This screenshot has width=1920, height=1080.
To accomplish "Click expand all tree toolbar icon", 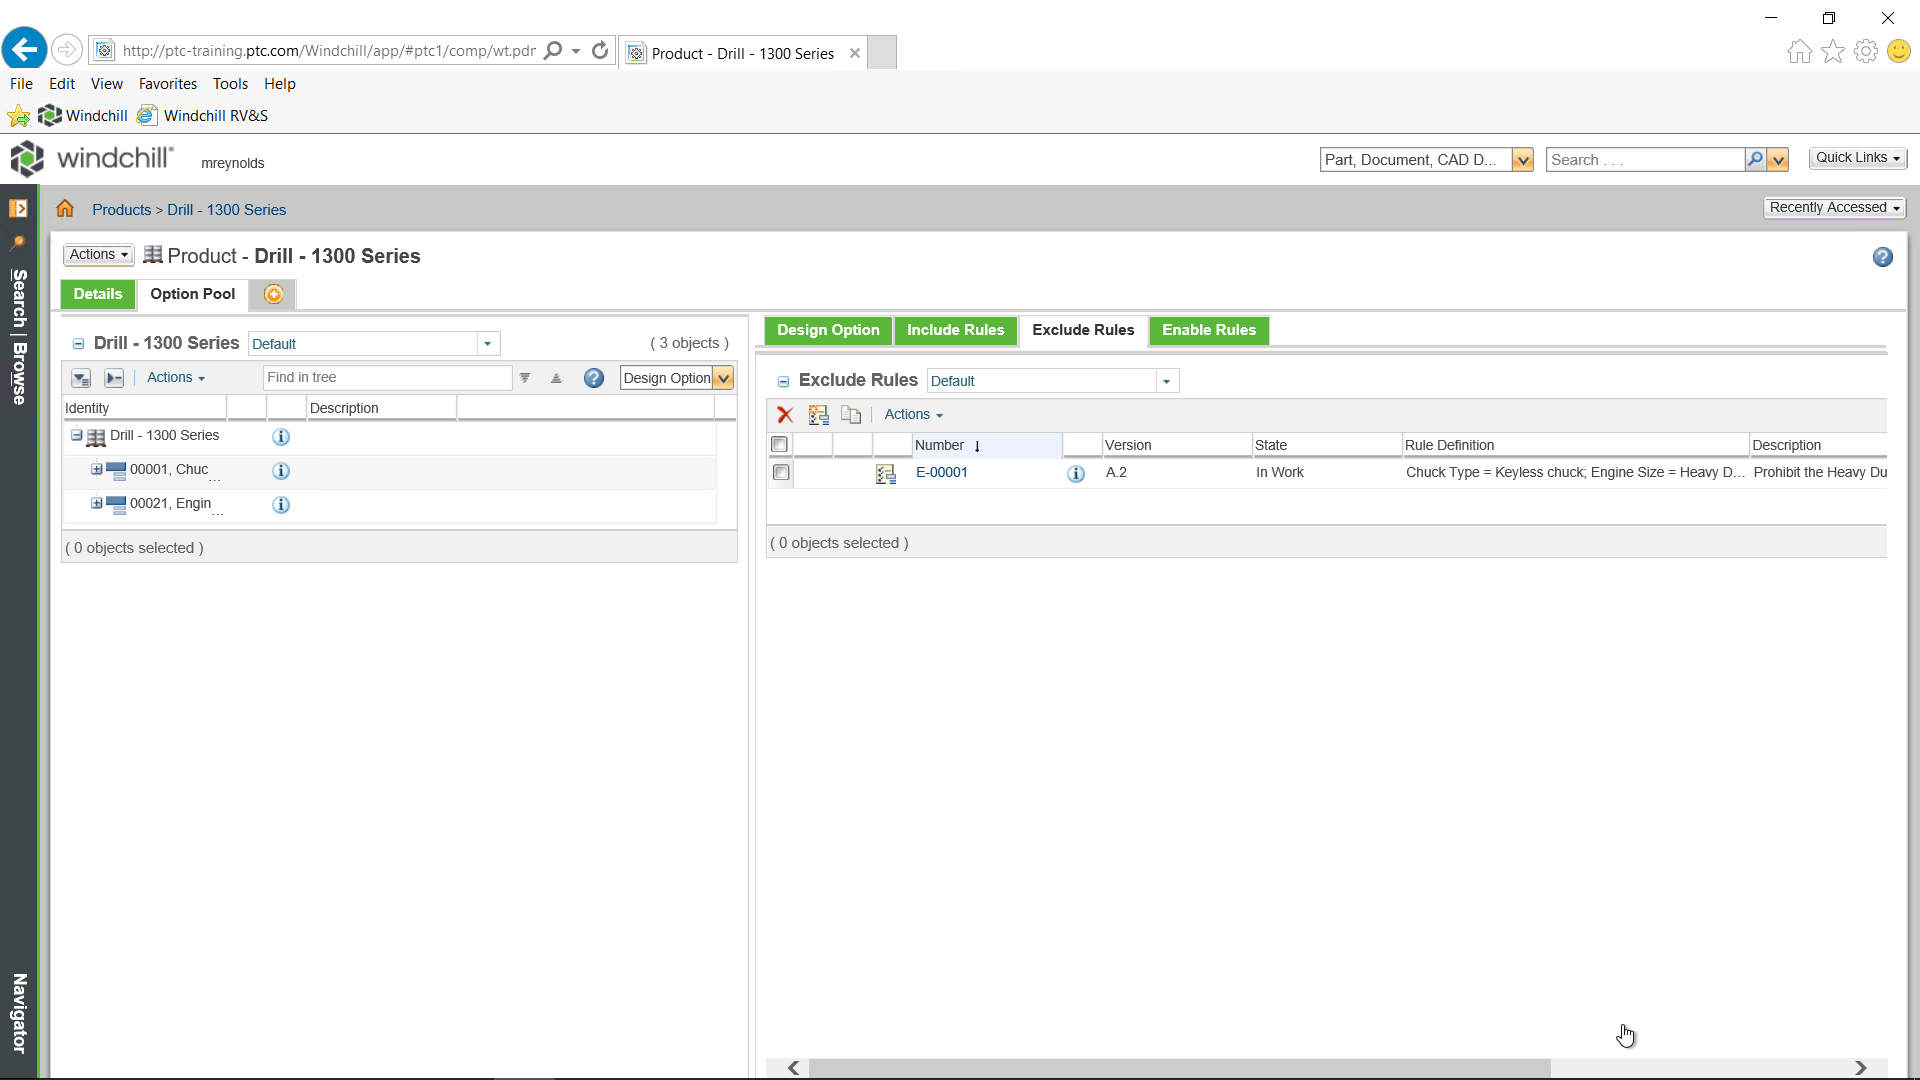I will point(81,378).
